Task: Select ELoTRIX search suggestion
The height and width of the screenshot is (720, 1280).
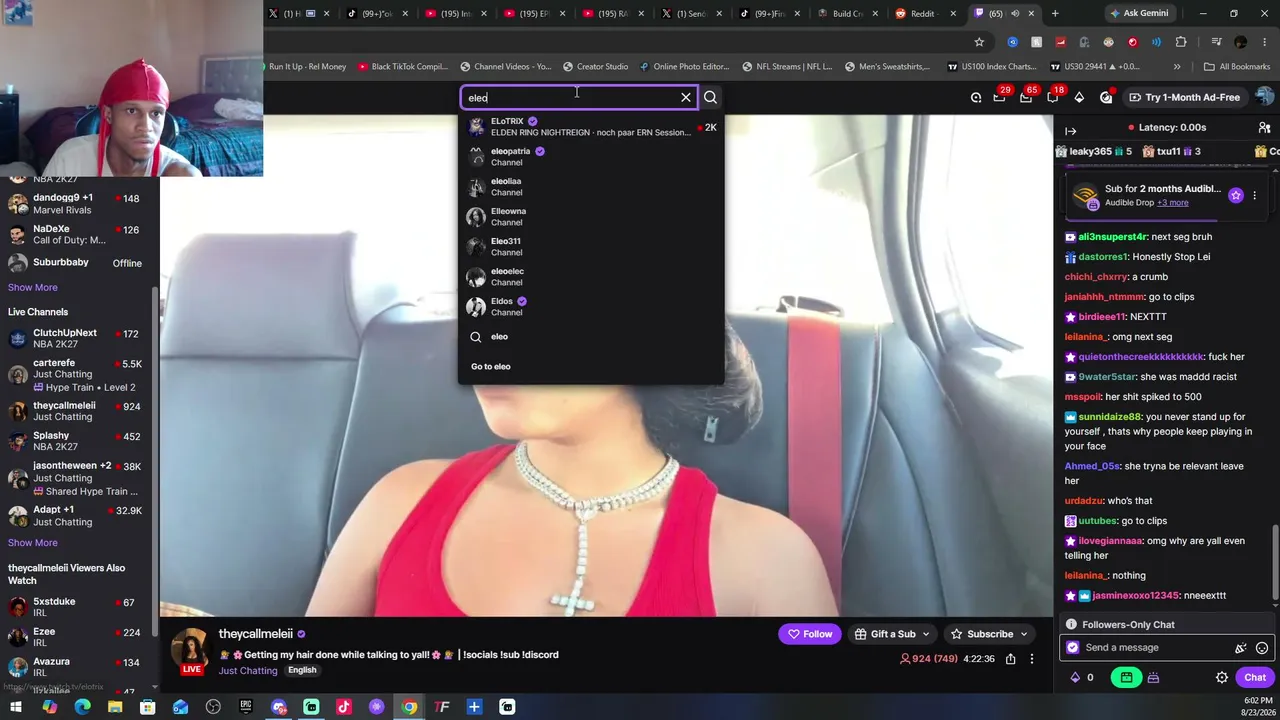Action: tap(592, 126)
